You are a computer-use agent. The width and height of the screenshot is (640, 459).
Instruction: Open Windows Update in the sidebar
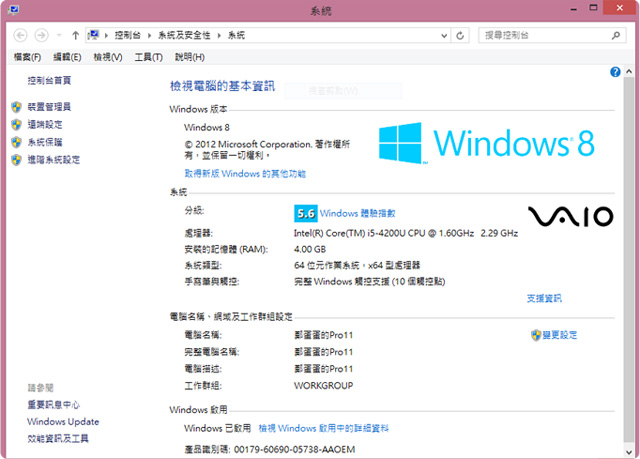(x=63, y=421)
